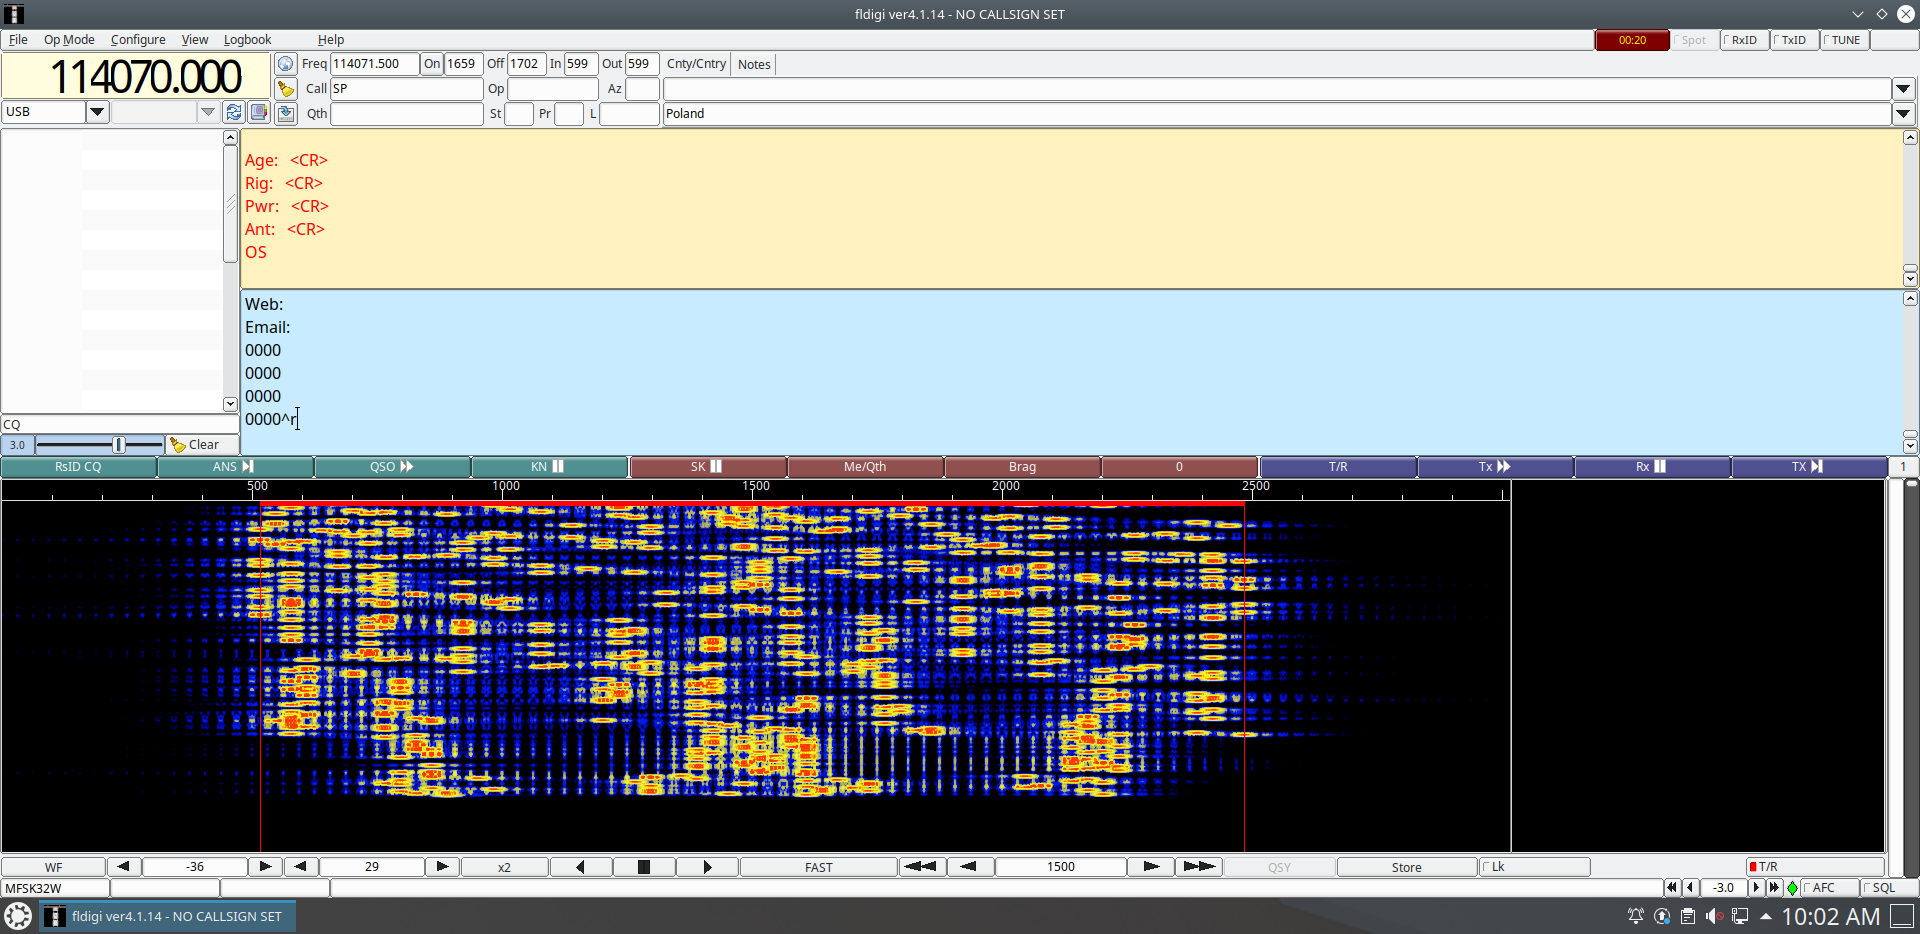The height and width of the screenshot is (934, 1920).
Task: Click the FAST waterfall speed button
Action: point(819,867)
